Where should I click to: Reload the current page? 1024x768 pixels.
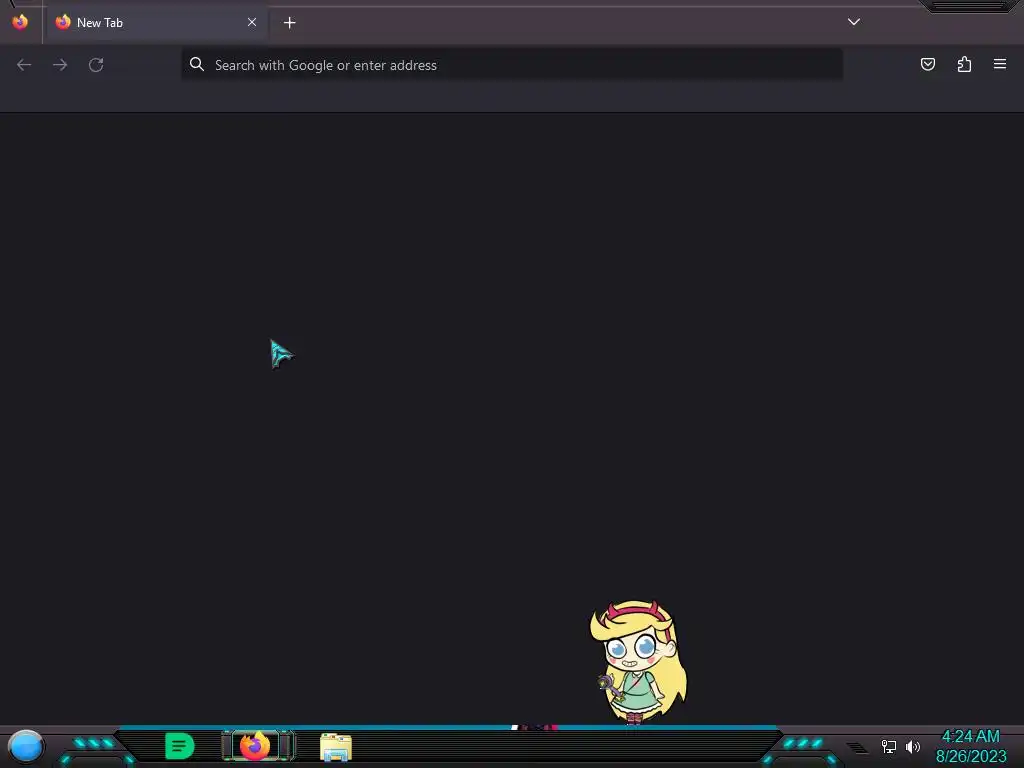pos(96,65)
